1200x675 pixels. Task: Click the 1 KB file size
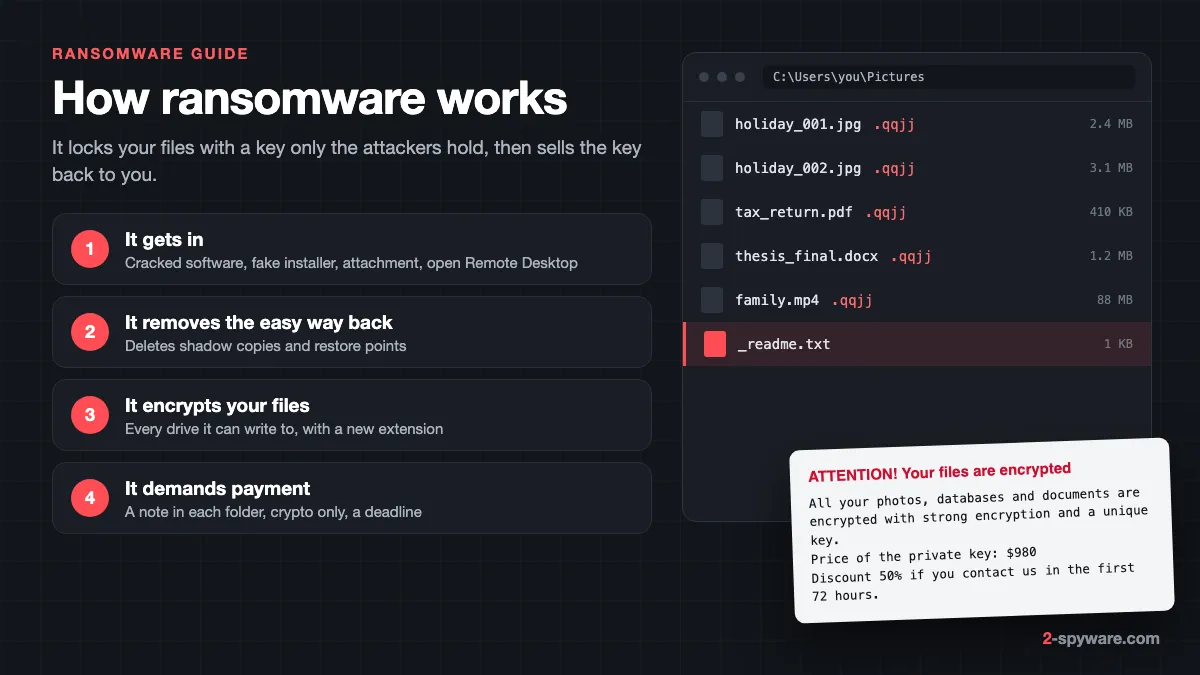click(1118, 344)
